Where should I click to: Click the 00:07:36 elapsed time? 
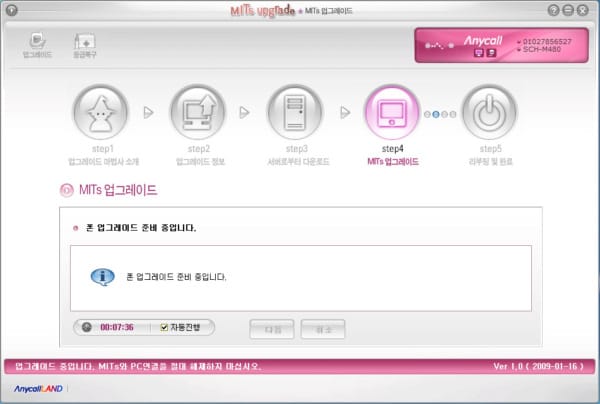pos(117,327)
